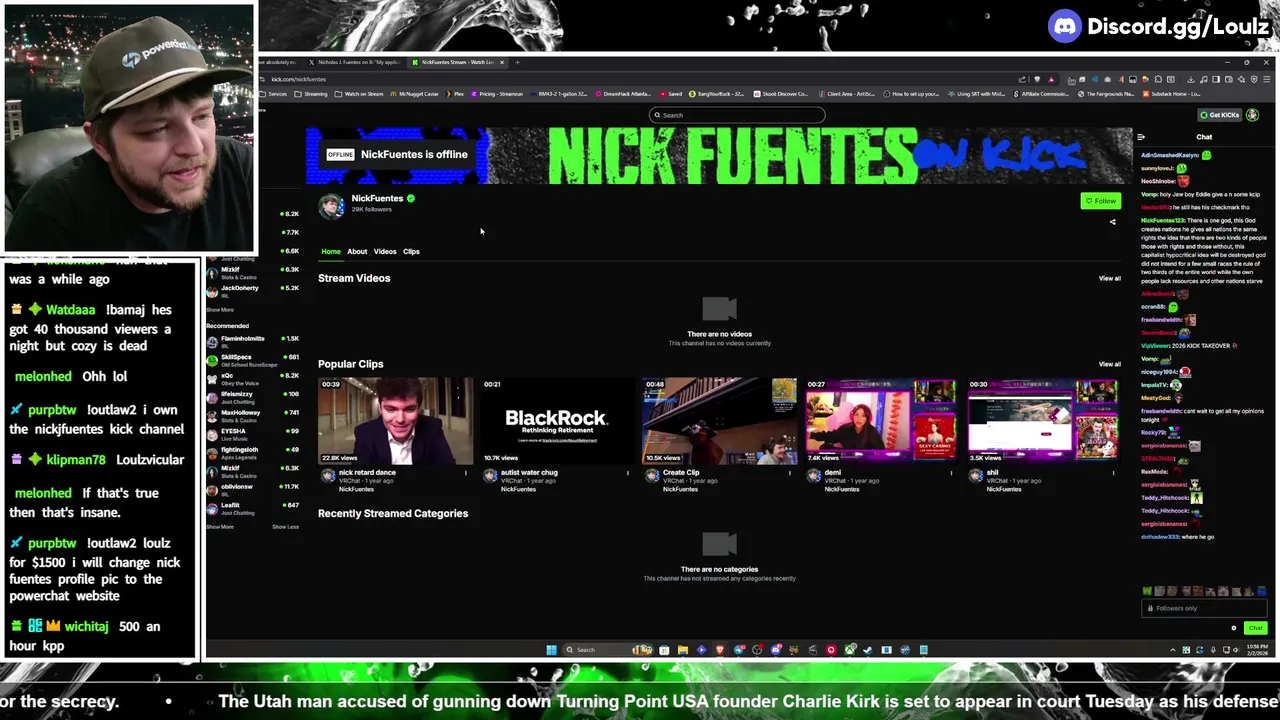Open NickFuentes profile avatar
Image resolution: width=1280 pixels, height=720 pixels.
332,205
